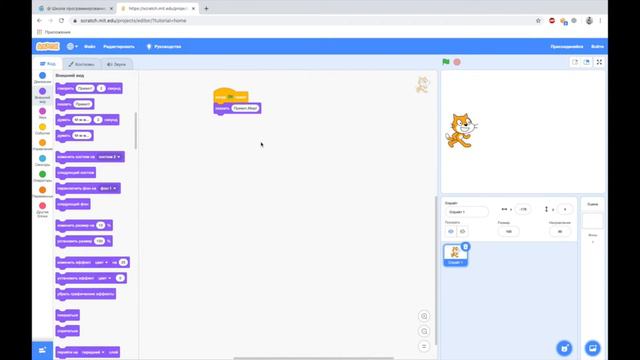The image size is (640, 360).
Task: Select the Sprite1 thumbnail in sprite list
Action: click(456, 255)
